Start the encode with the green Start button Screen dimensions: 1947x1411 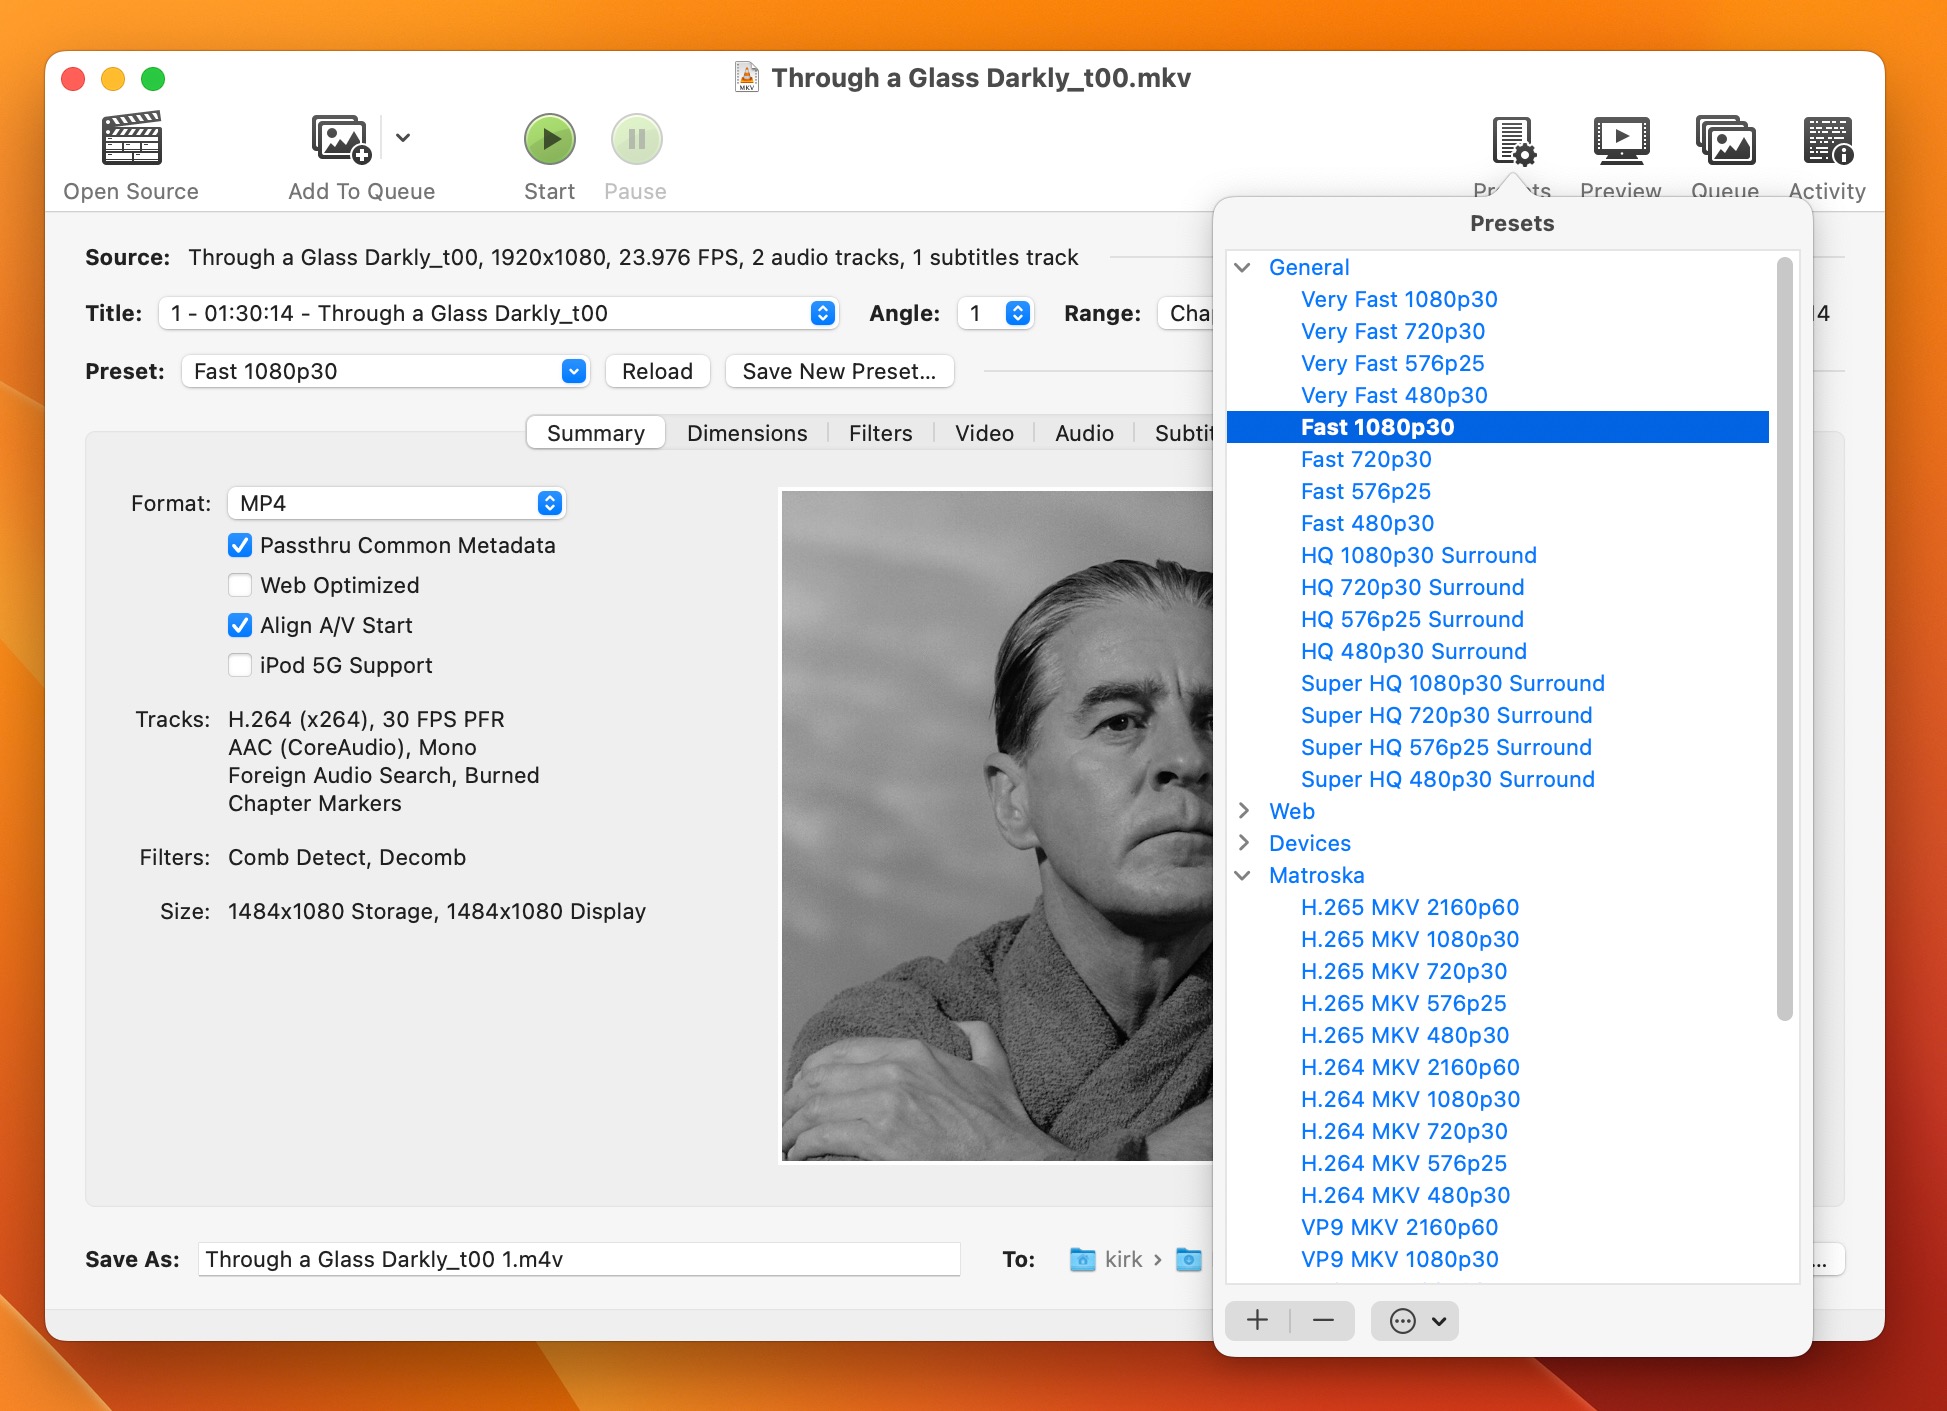550,139
